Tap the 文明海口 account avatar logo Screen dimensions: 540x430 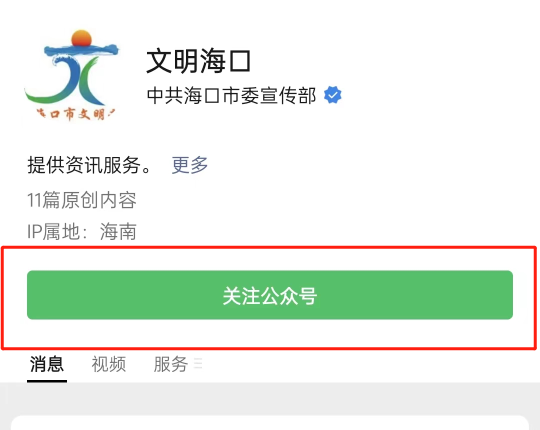pos(72,75)
